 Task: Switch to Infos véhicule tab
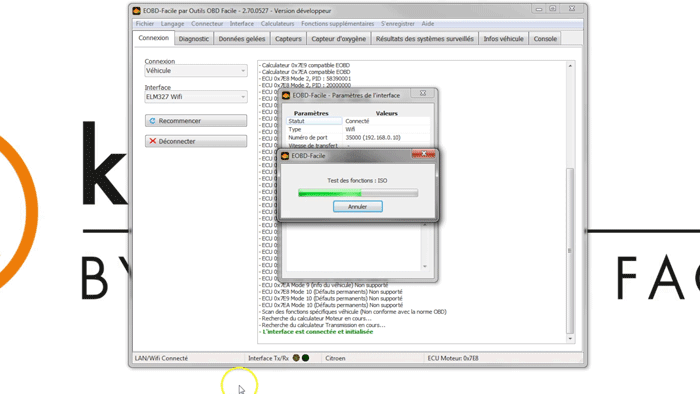(503, 39)
